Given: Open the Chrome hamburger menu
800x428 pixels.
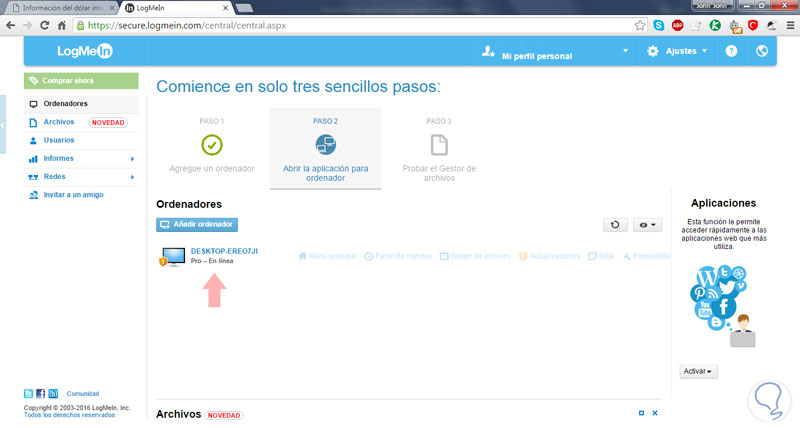Looking at the screenshot, I should coord(790,25).
